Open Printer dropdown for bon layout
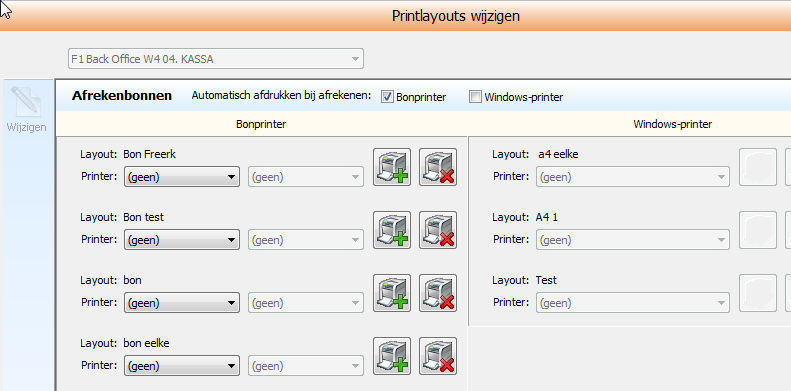Screen dimensions: 791x391 (x=182, y=303)
